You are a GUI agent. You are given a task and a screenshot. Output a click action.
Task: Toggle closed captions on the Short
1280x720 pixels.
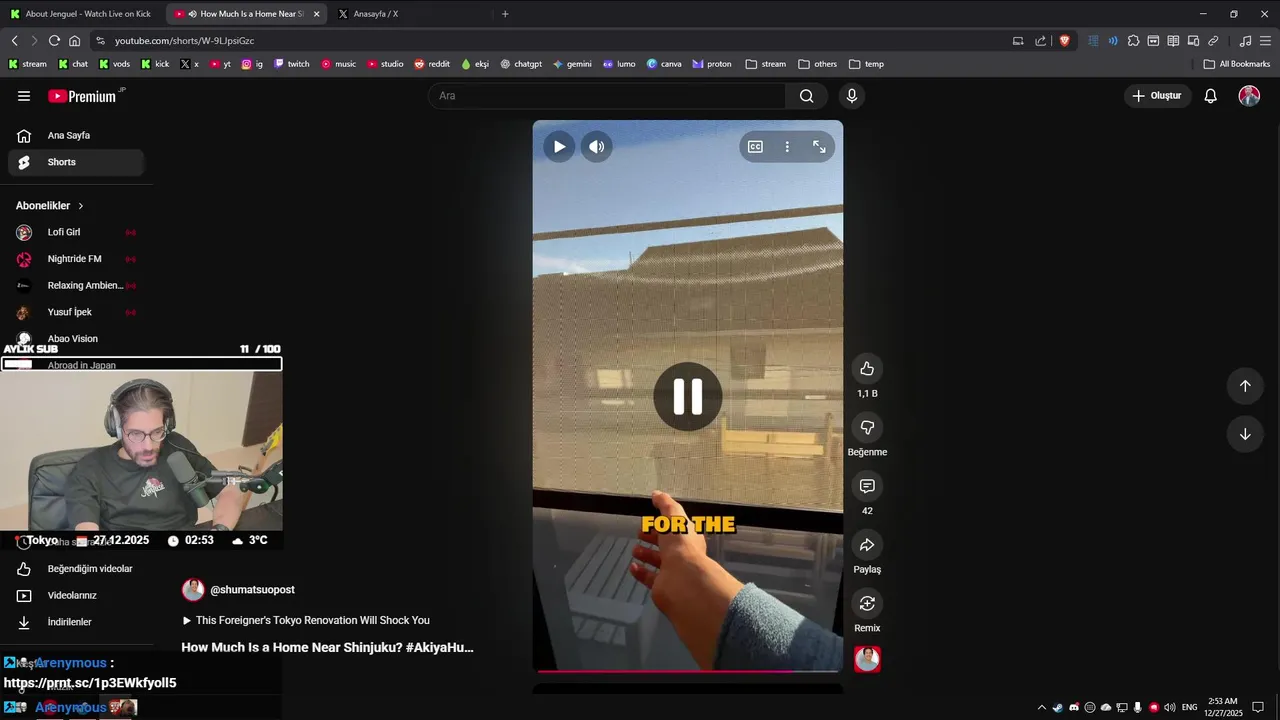click(x=755, y=147)
